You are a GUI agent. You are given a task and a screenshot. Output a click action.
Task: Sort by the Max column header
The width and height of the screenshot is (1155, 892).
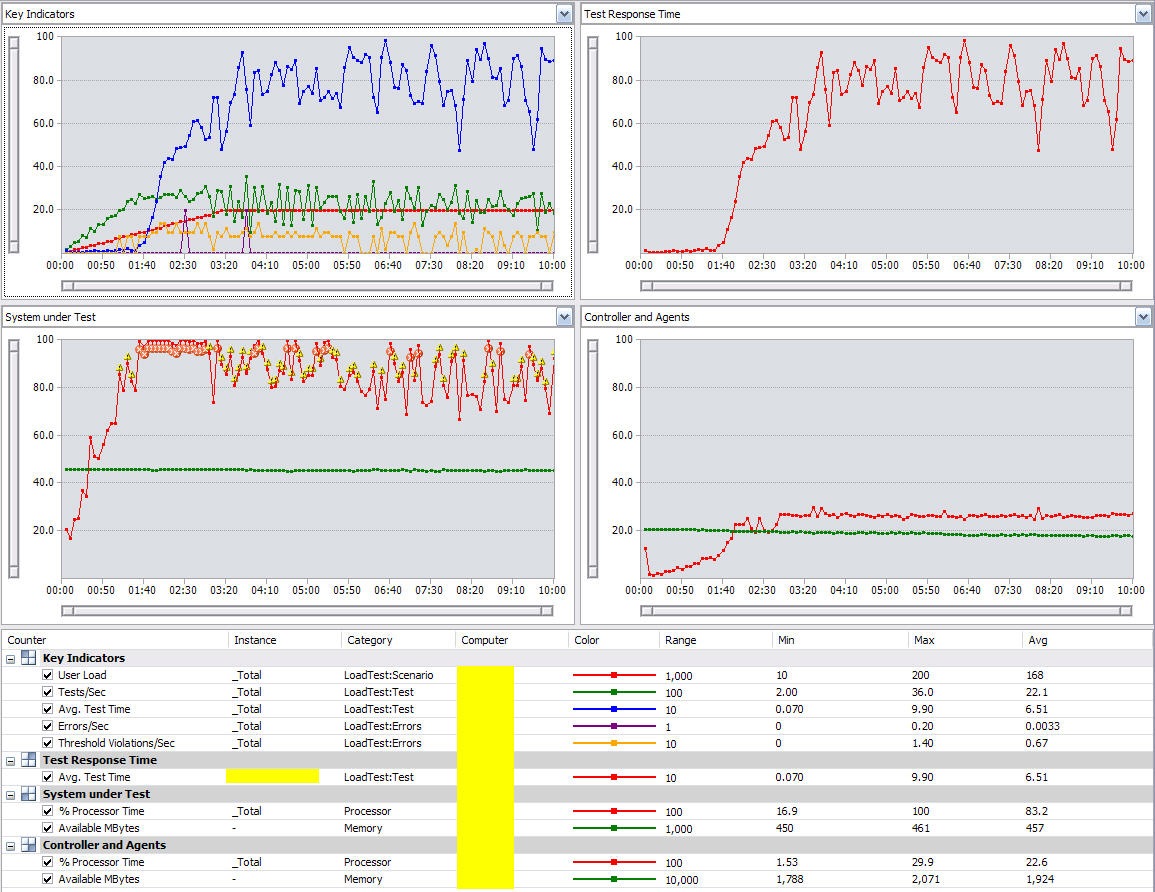(x=965, y=639)
